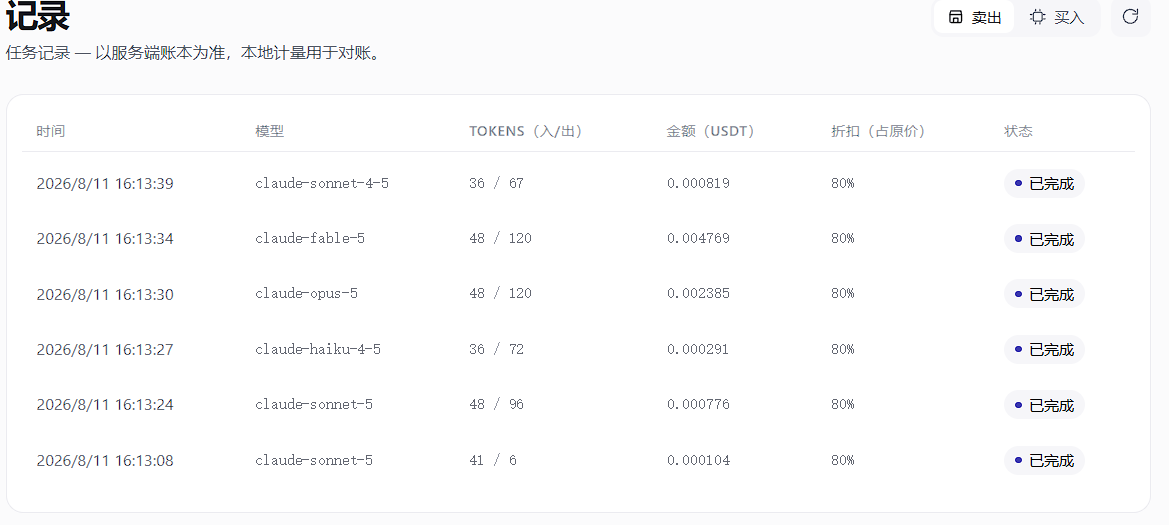Viewport: 1169px width, 525px height.
Task: Click the 金额 (USDT) column header
Action: (x=711, y=131)
